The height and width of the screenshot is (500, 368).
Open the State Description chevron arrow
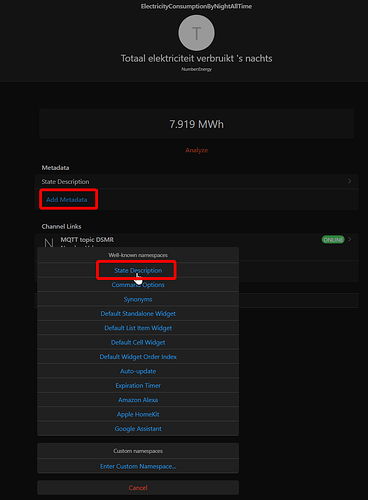[x=349, y=181]
